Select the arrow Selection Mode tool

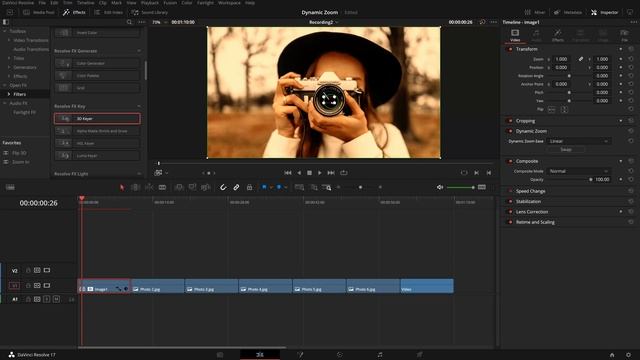pos(122,187)
